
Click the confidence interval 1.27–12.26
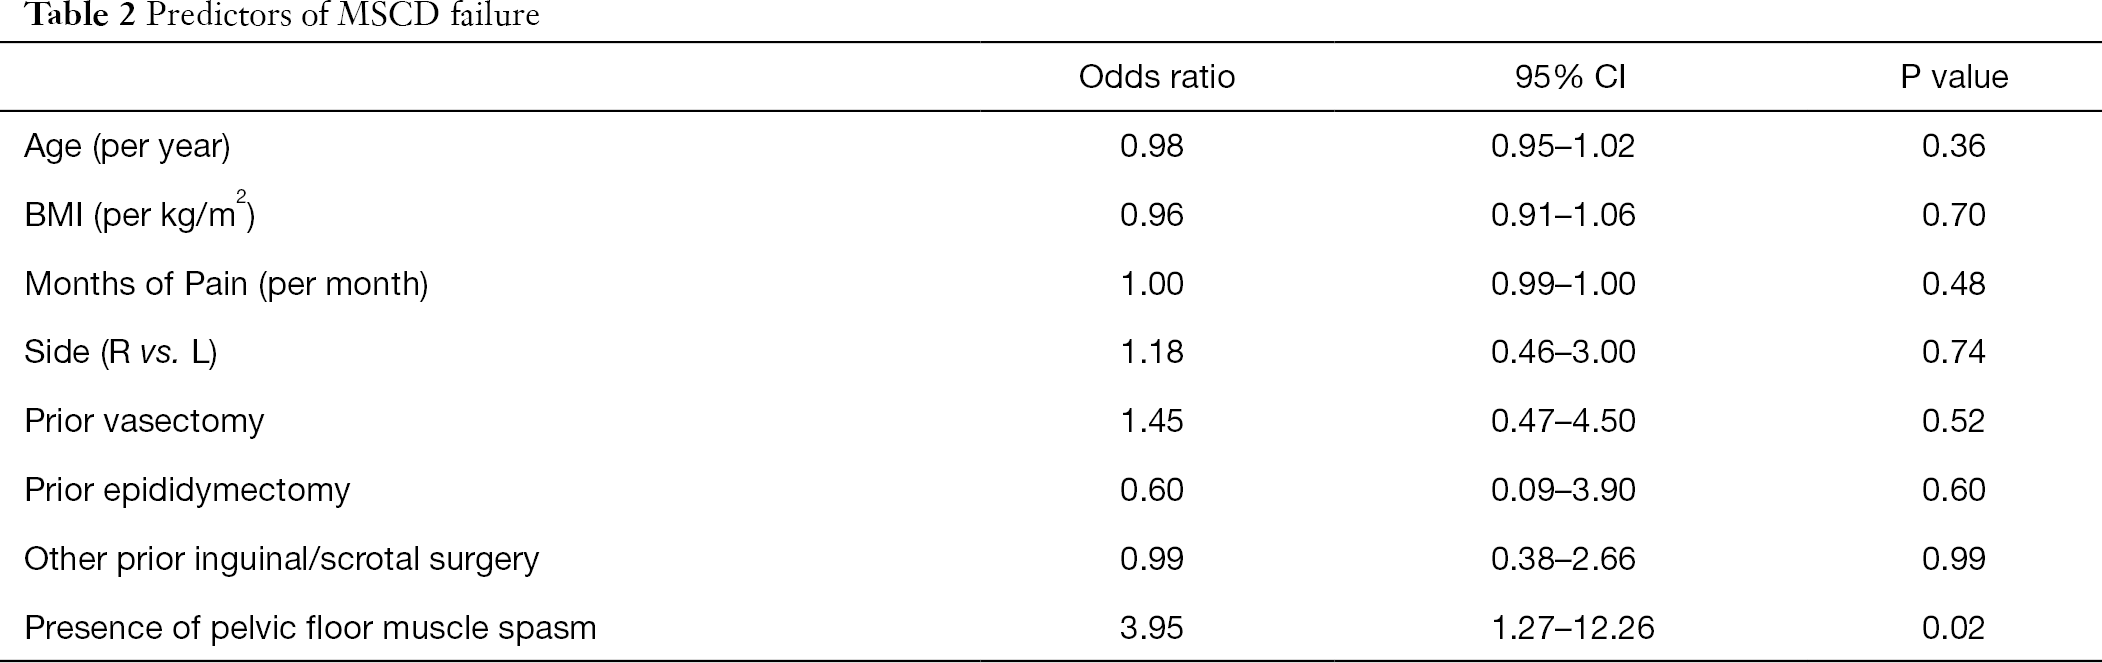click(x=1572, y=628)
